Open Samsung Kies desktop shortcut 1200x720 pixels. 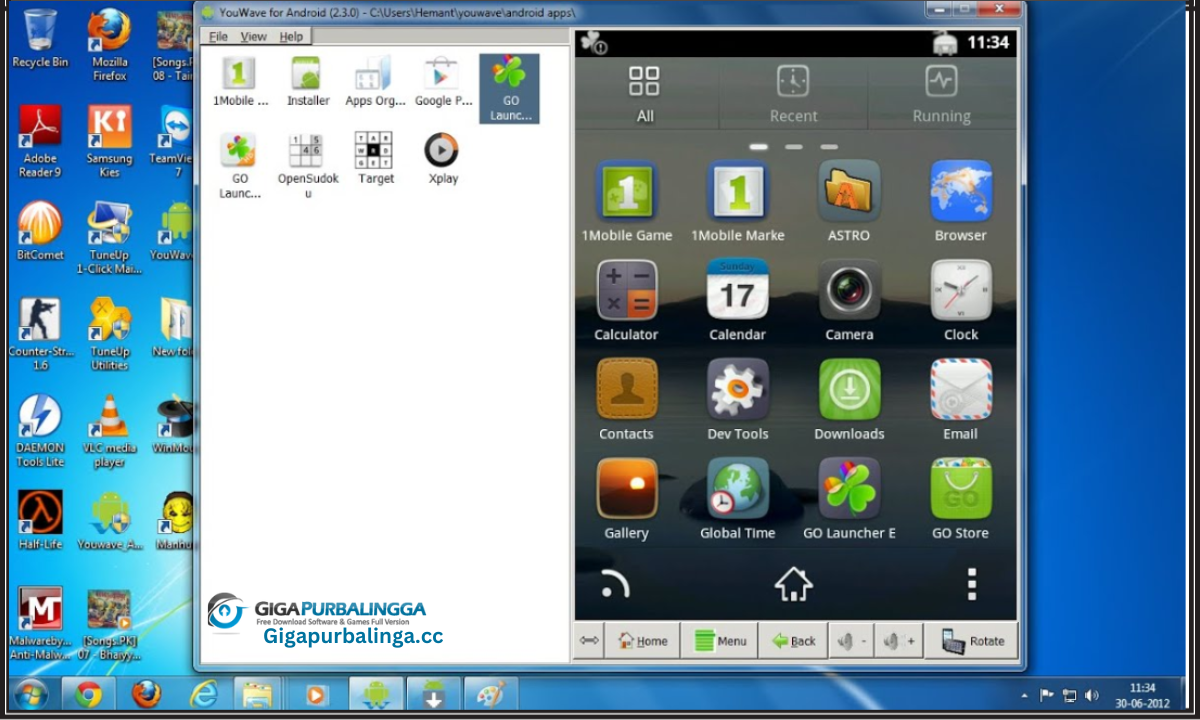110,142
